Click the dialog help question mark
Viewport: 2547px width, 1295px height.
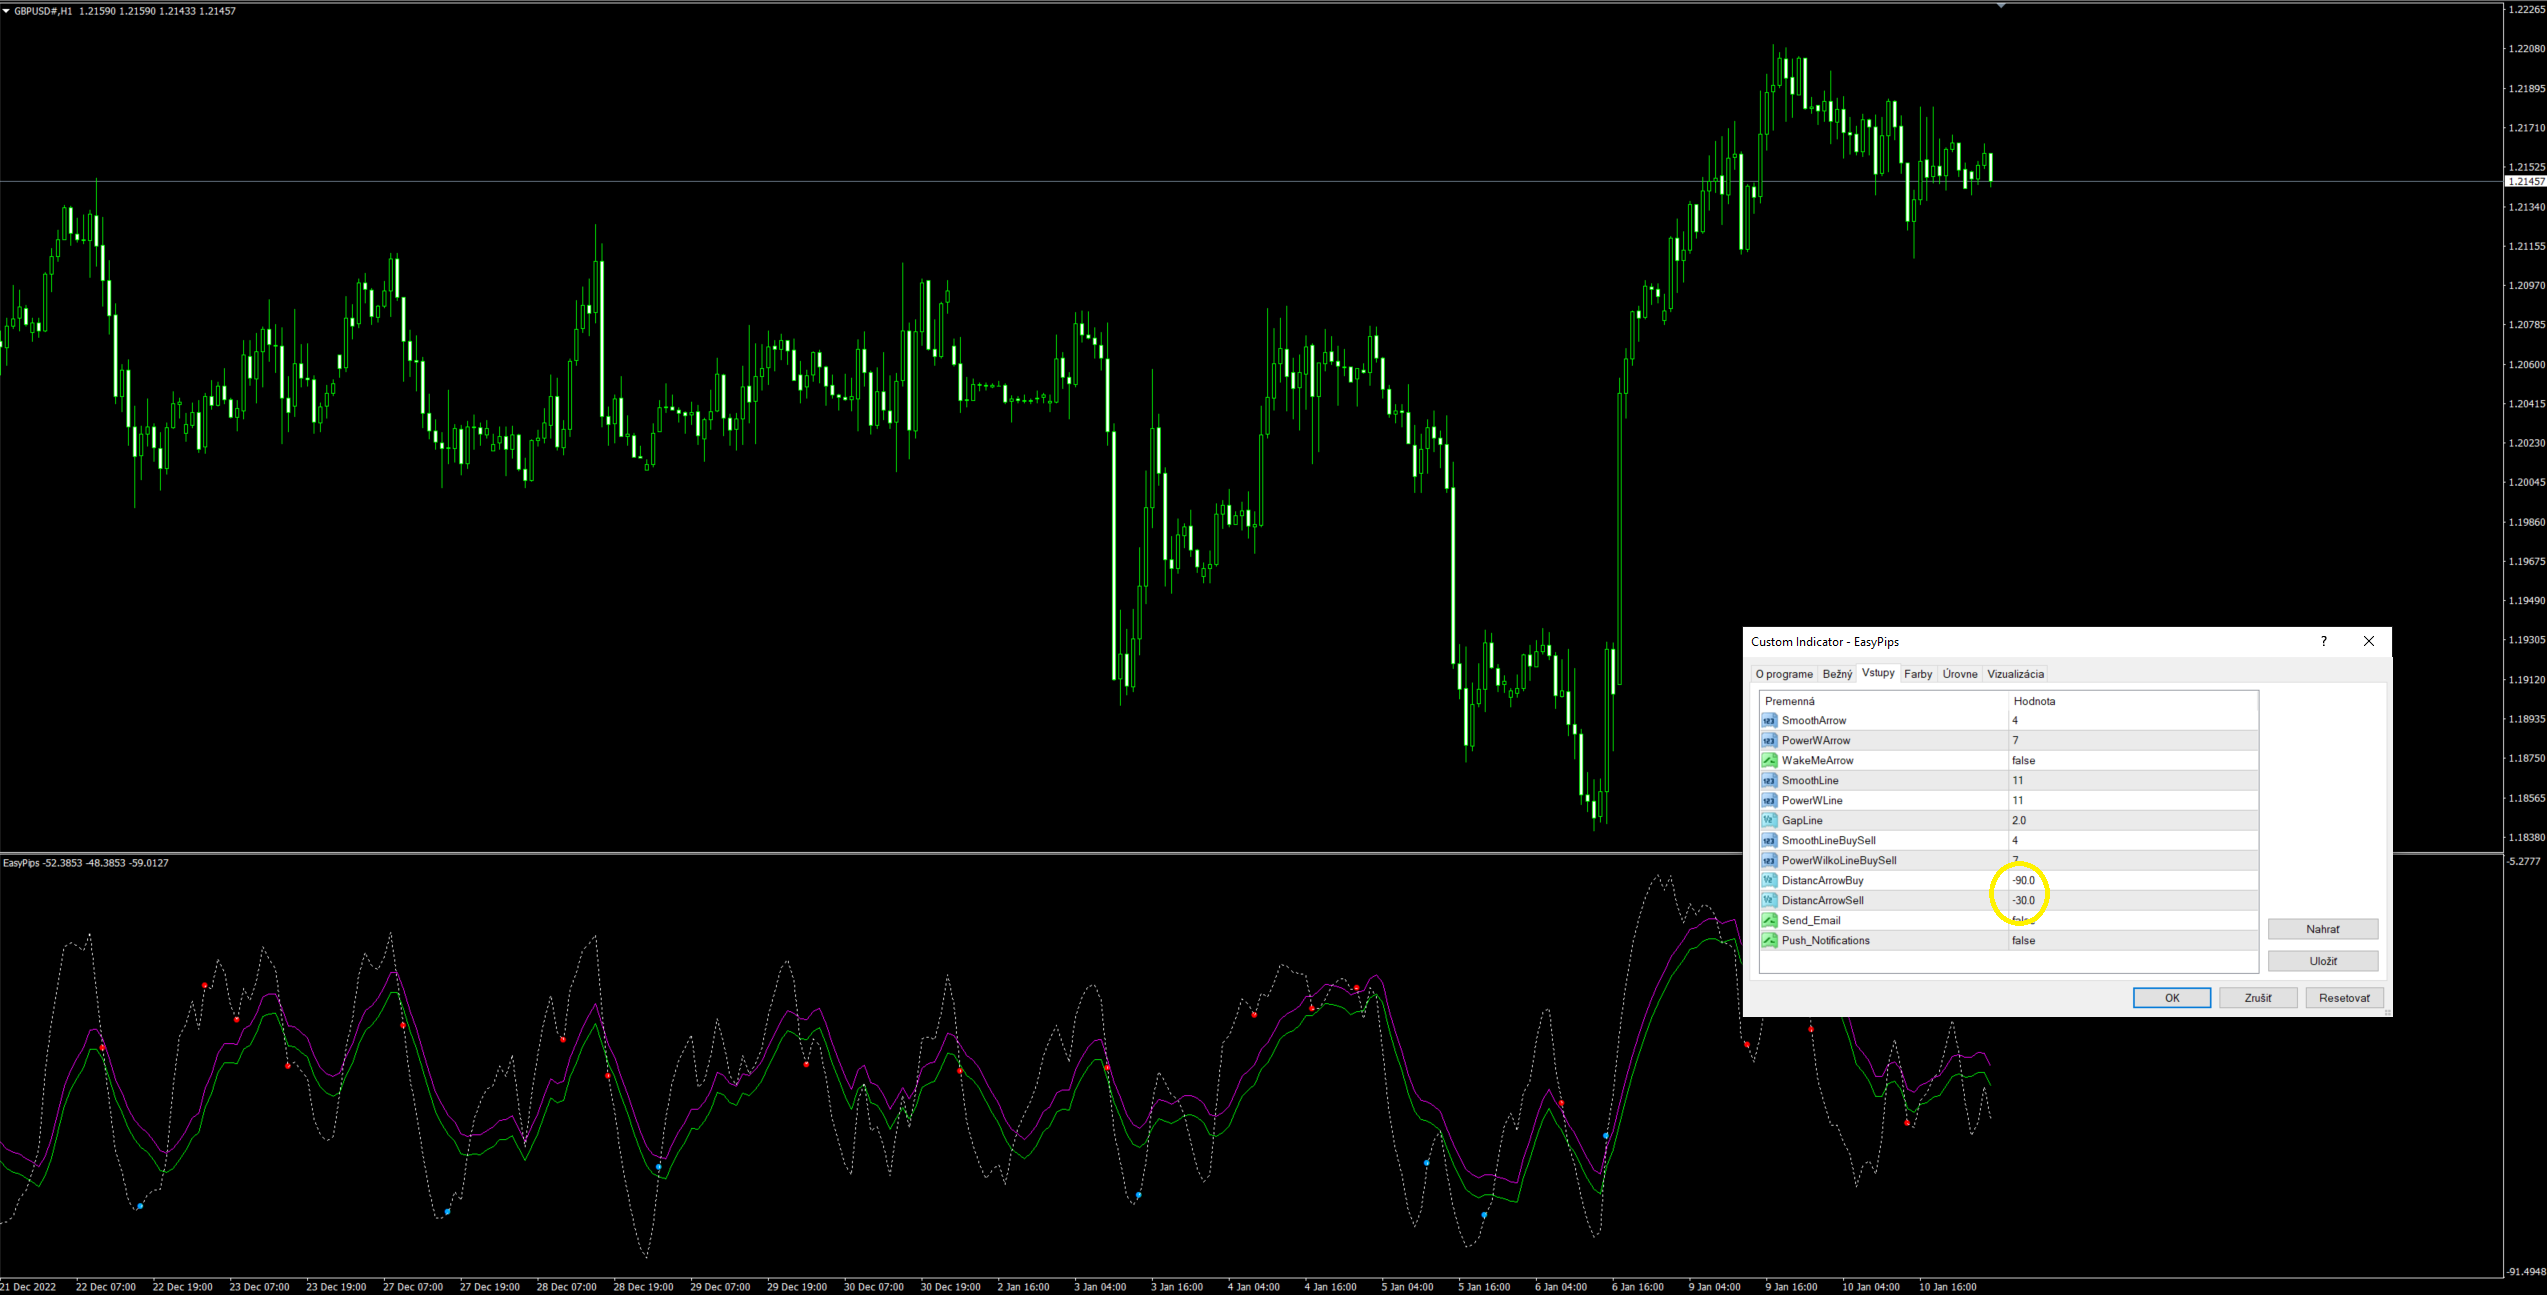point(2323,642)
